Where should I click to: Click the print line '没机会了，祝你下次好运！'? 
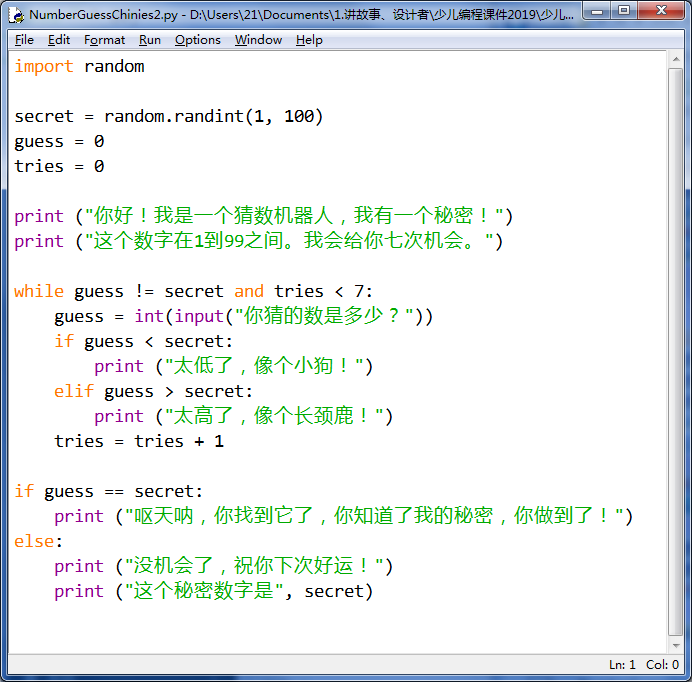(224, 566)
